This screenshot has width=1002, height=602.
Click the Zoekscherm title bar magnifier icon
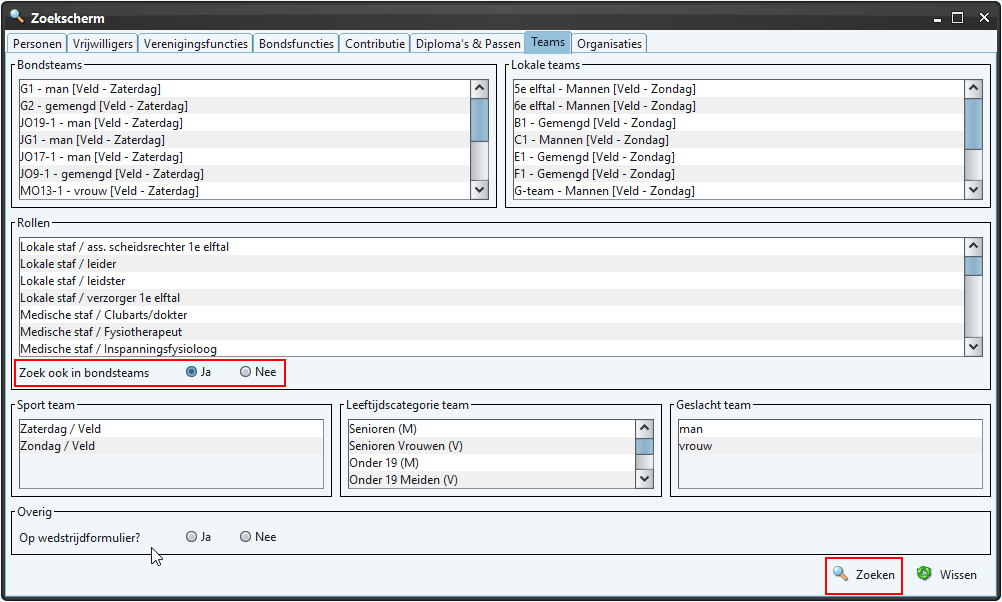[17, 17]
